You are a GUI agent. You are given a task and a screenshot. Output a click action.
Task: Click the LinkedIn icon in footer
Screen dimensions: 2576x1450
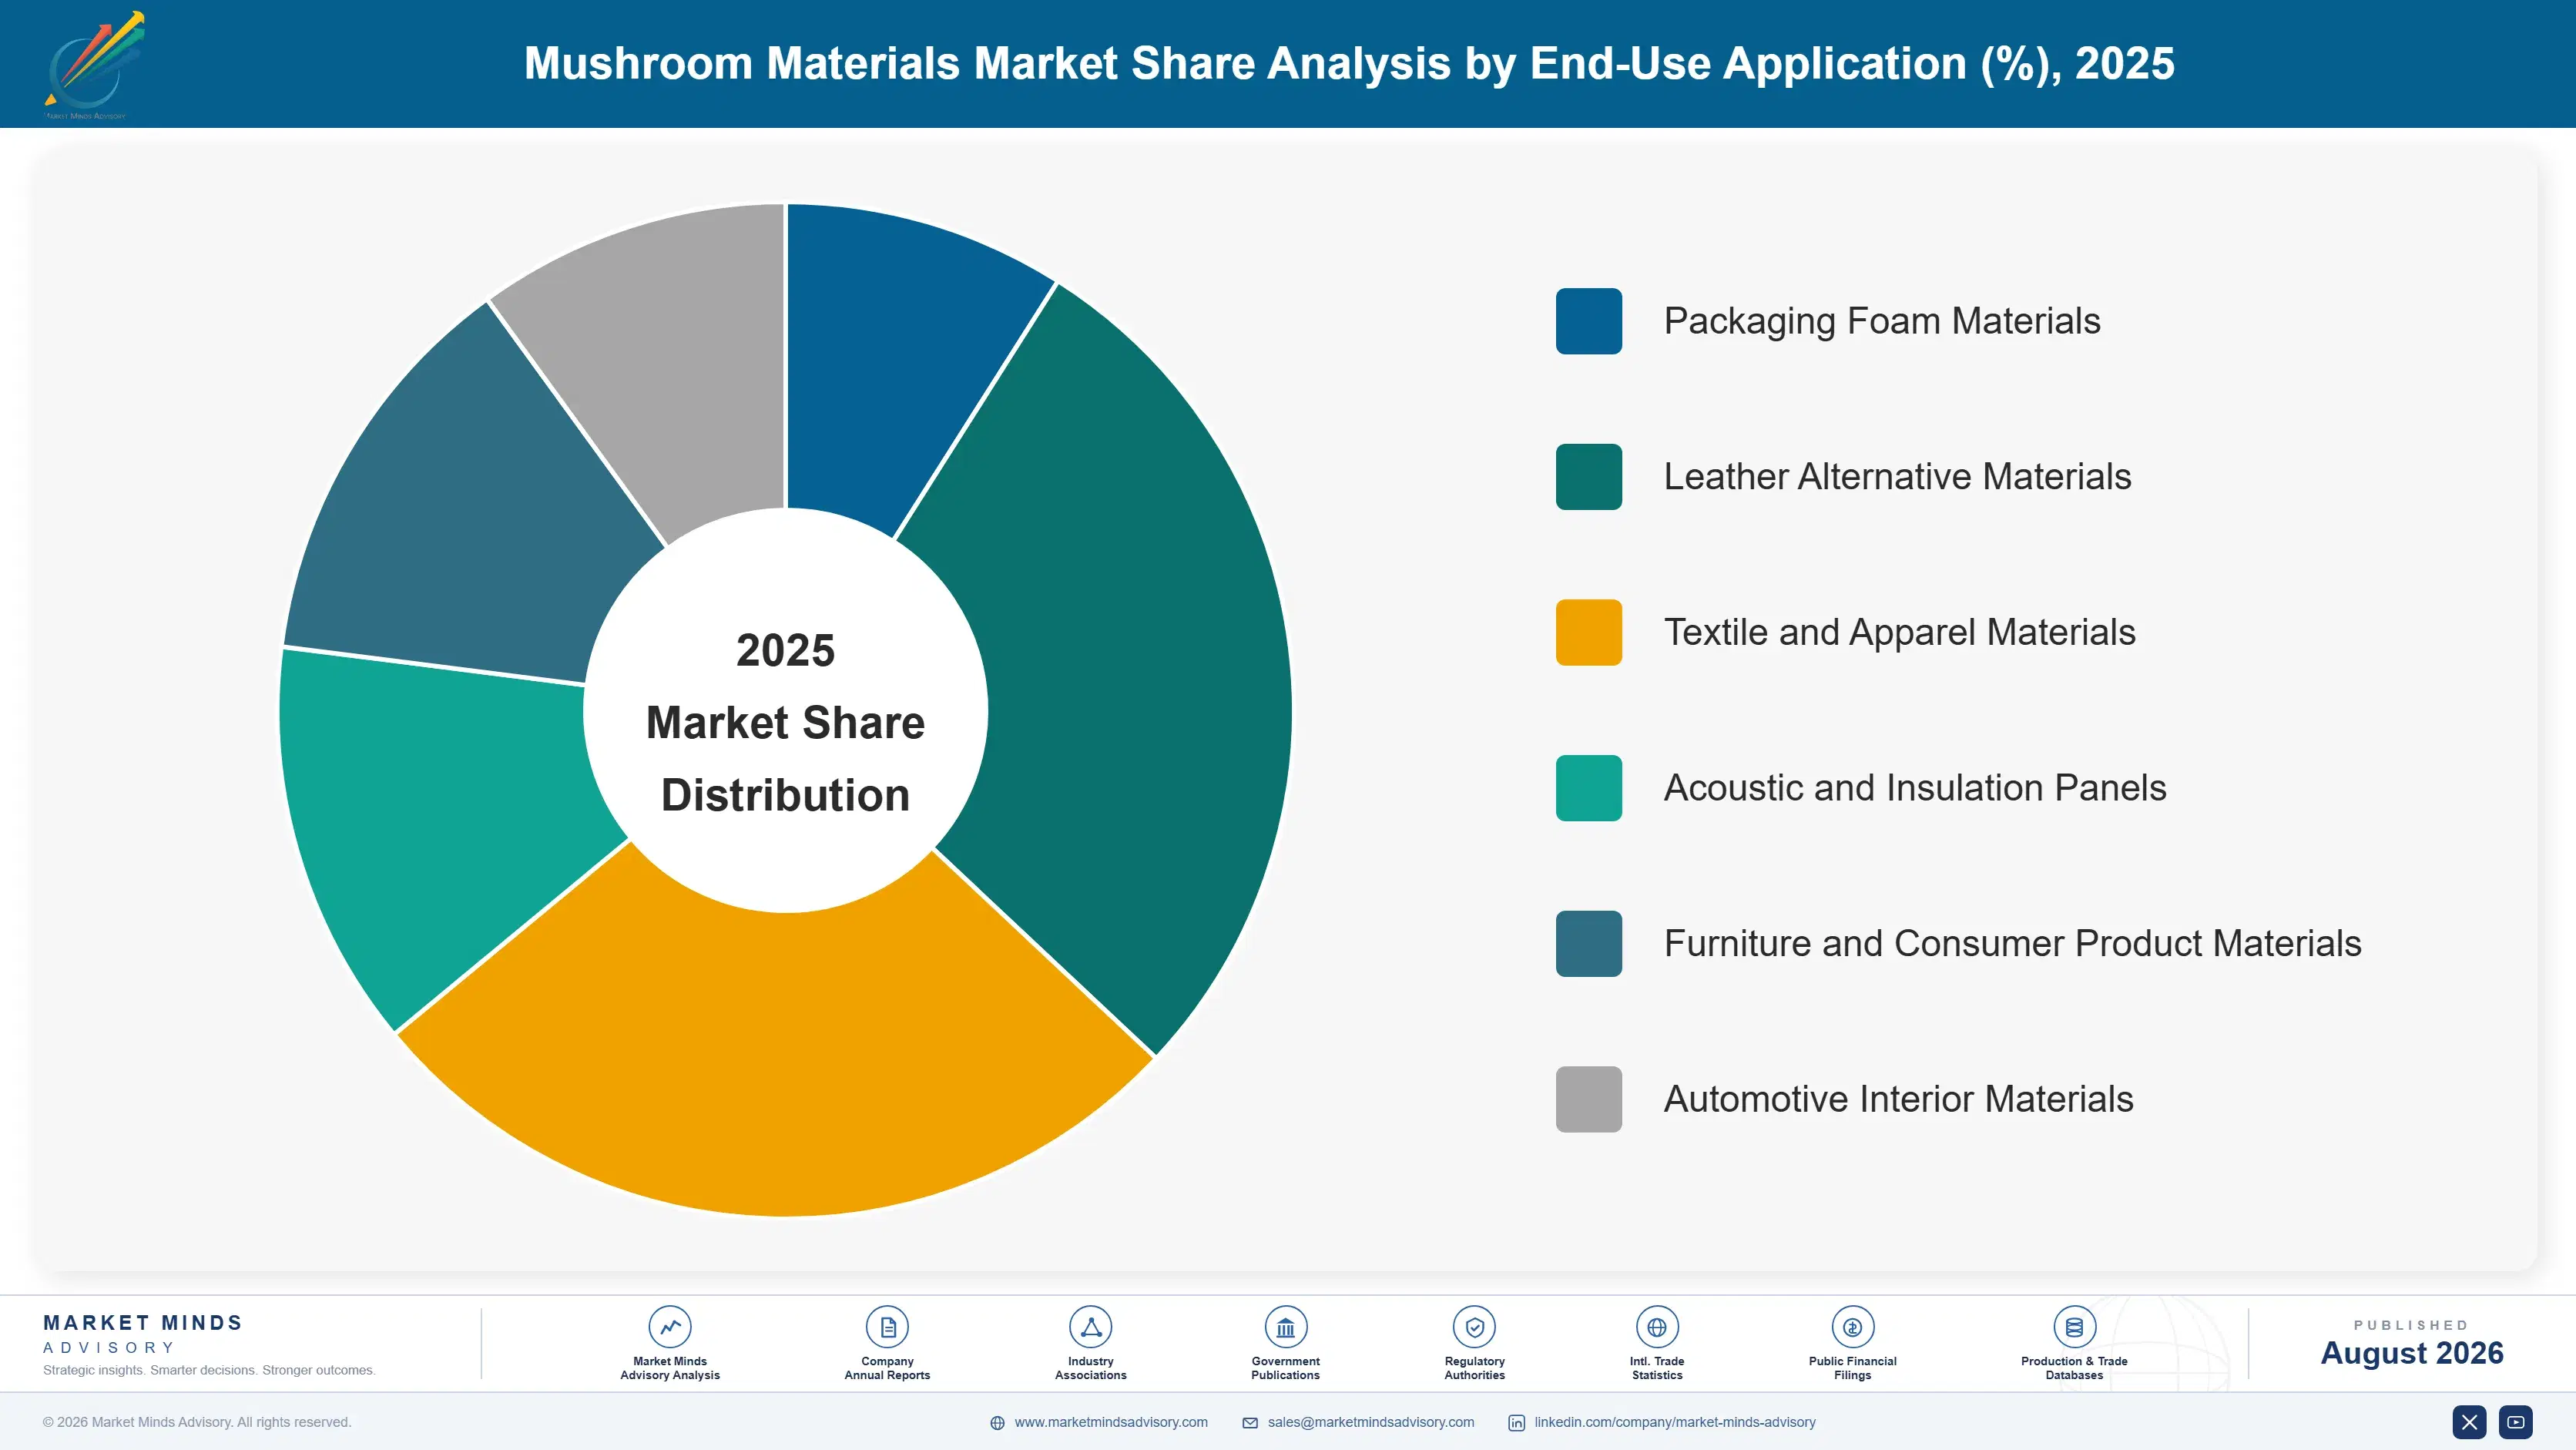point(1516,1423)
